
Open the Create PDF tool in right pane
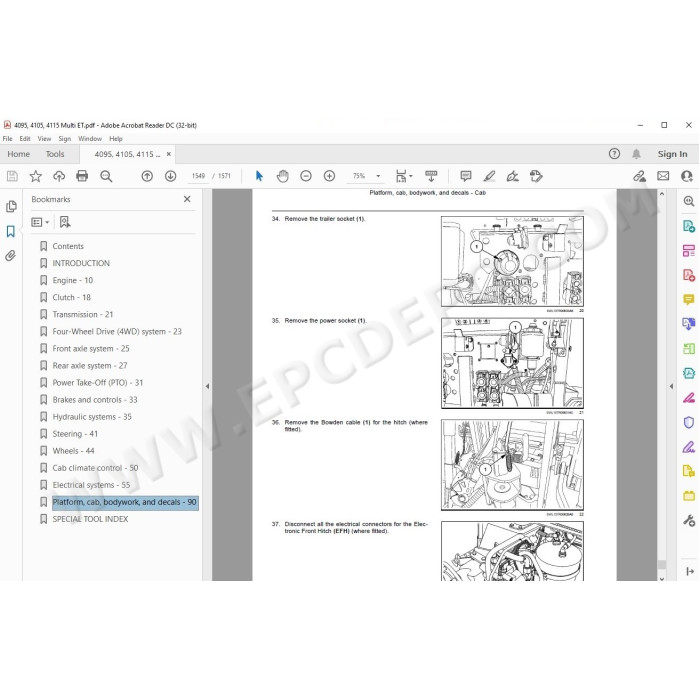click(688, 275)
